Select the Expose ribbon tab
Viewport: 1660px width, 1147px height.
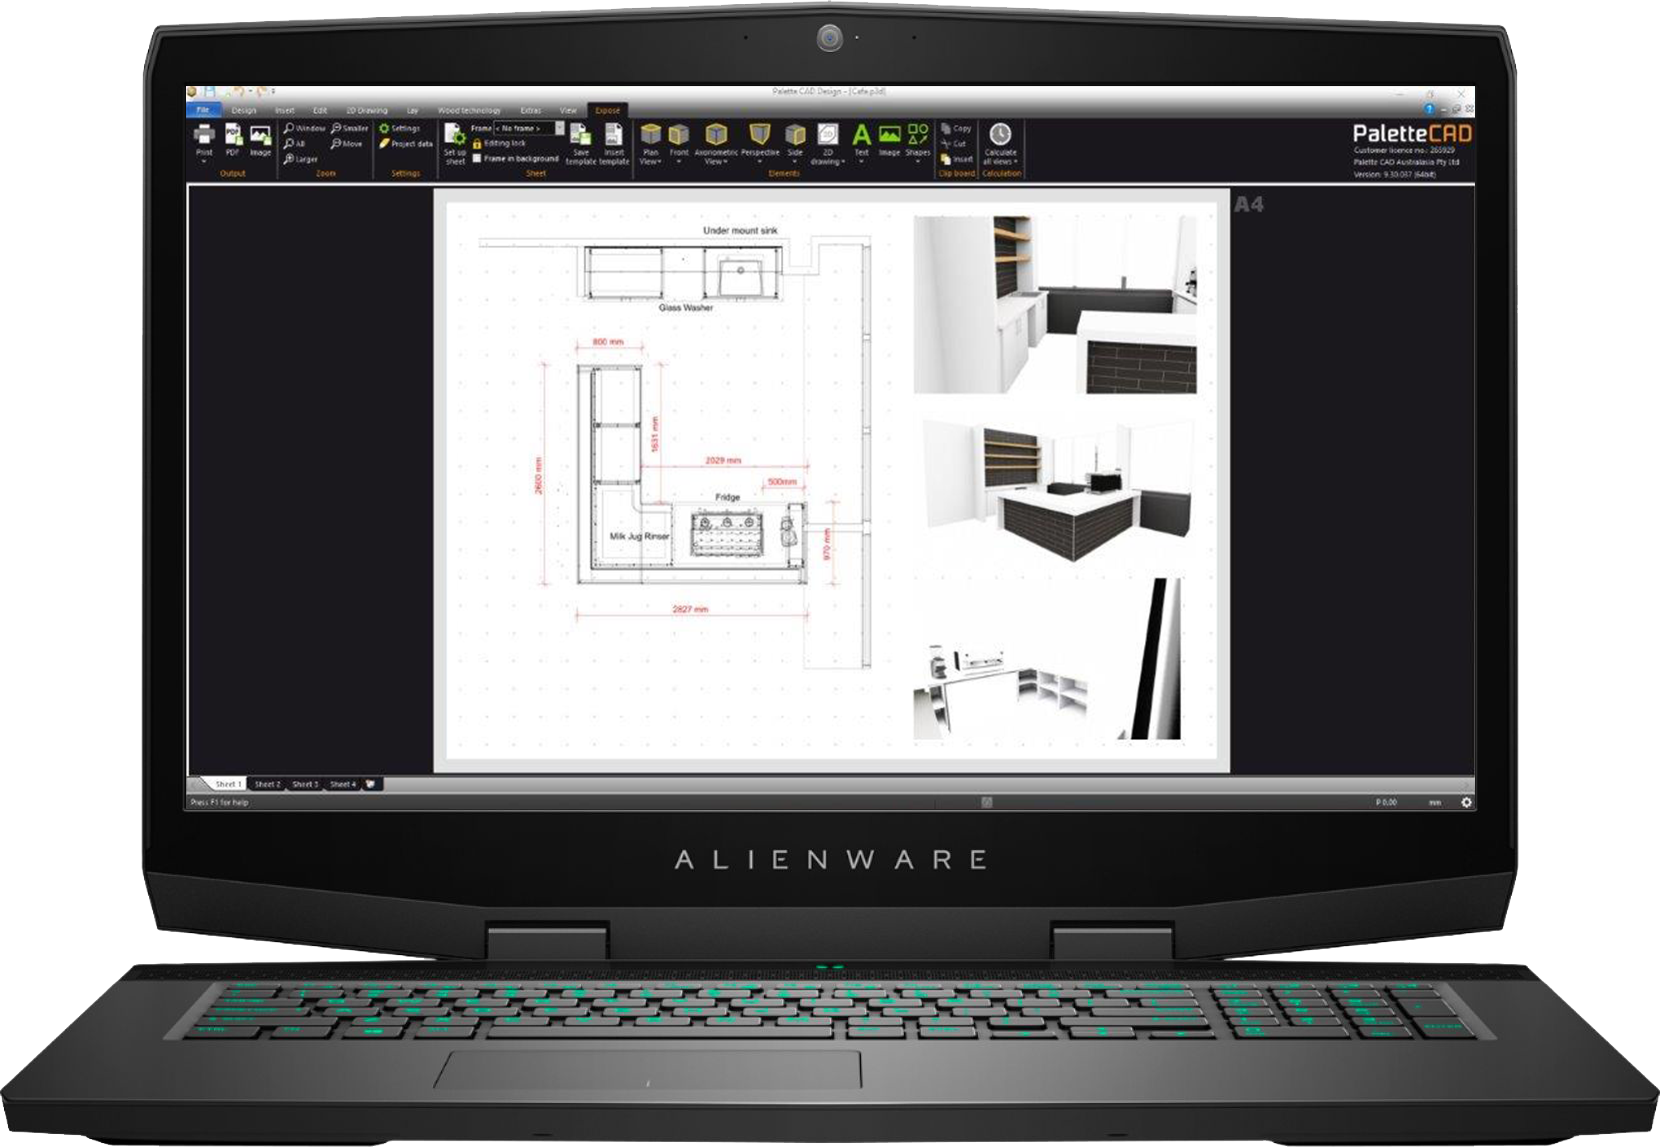coord(608,110)
